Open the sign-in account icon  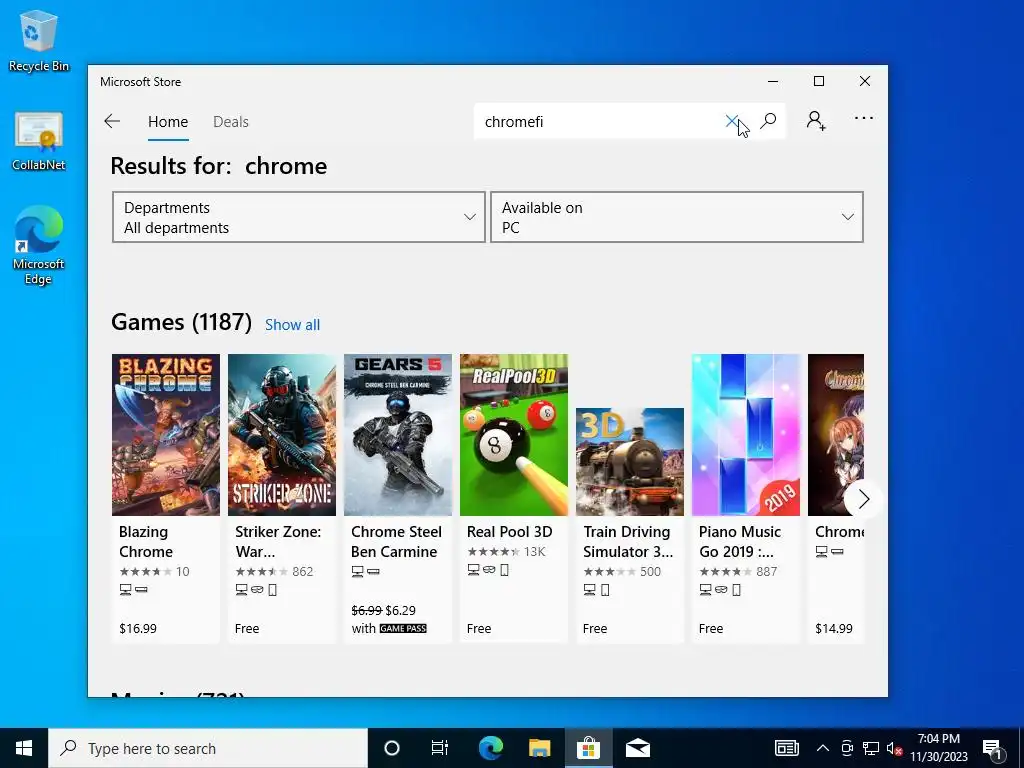816,121
